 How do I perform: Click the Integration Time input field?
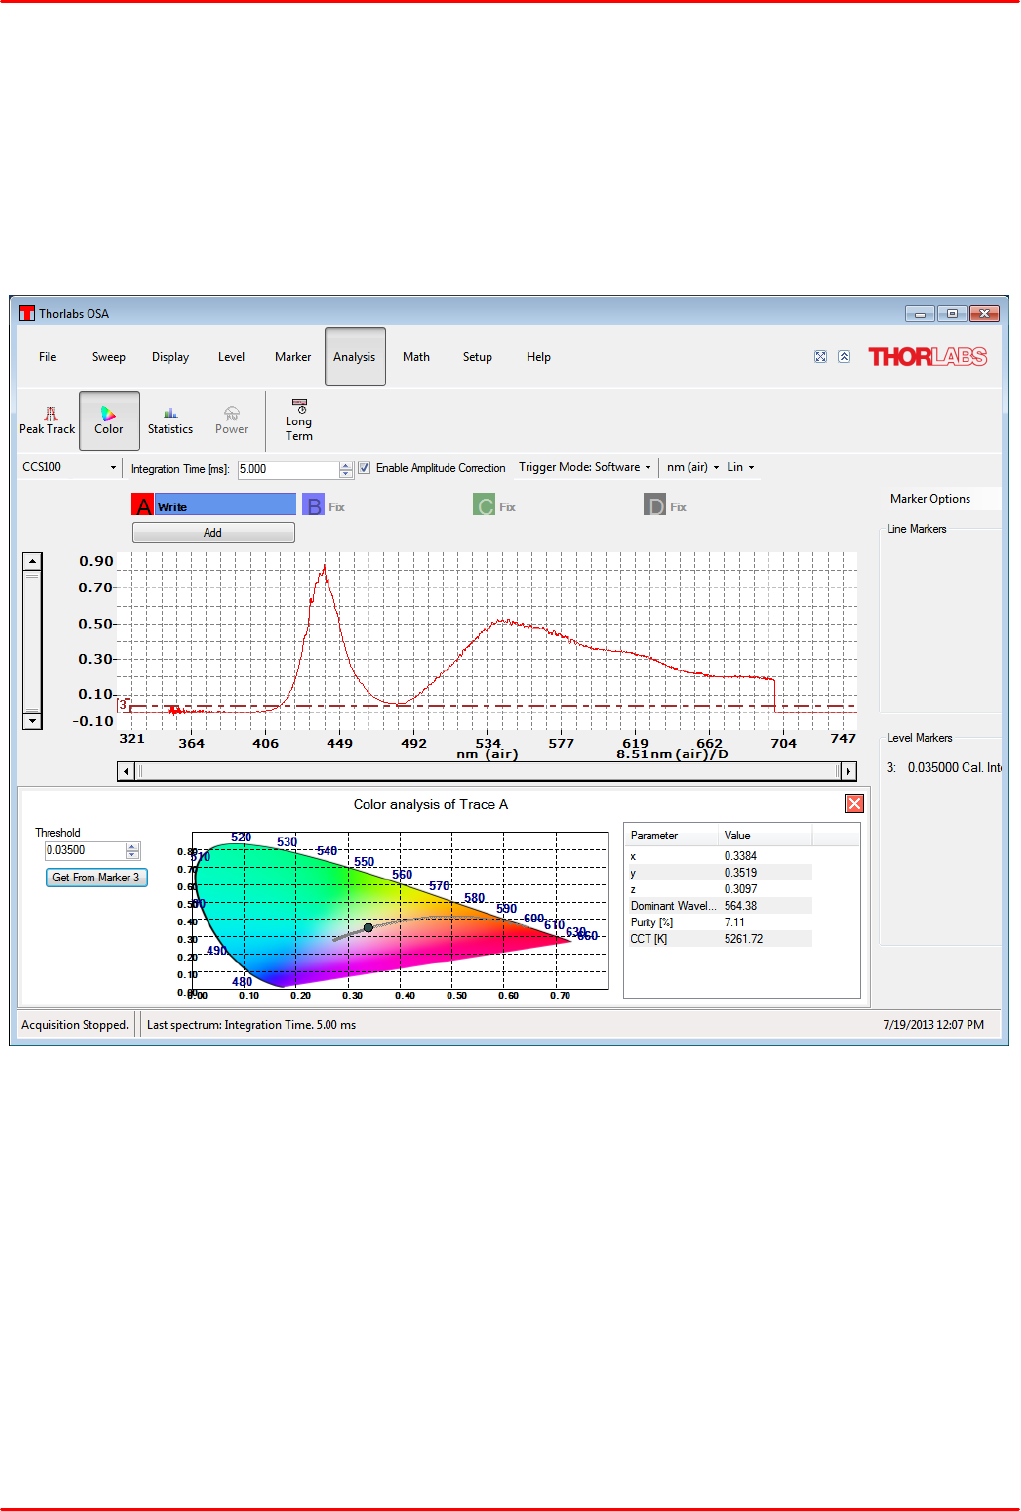click(x=289, y=468)
